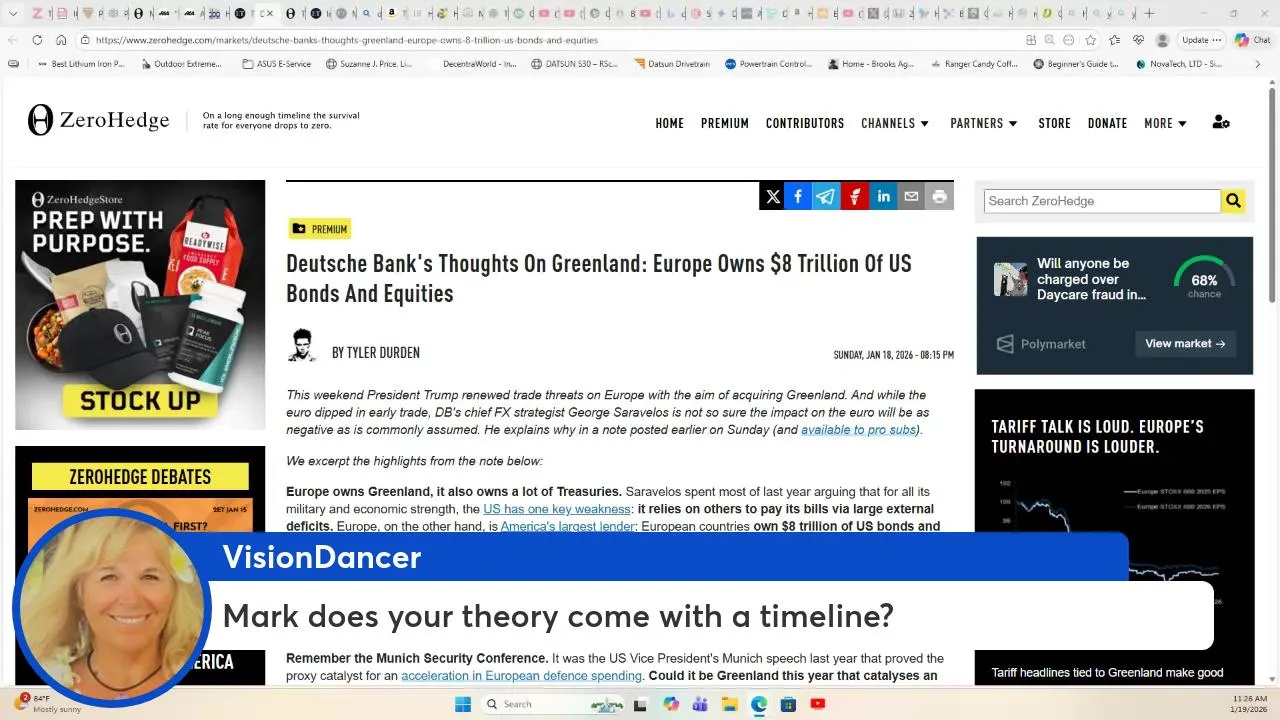Share the article via Telegram
The image size is (1280, 720).
[826, 197]
